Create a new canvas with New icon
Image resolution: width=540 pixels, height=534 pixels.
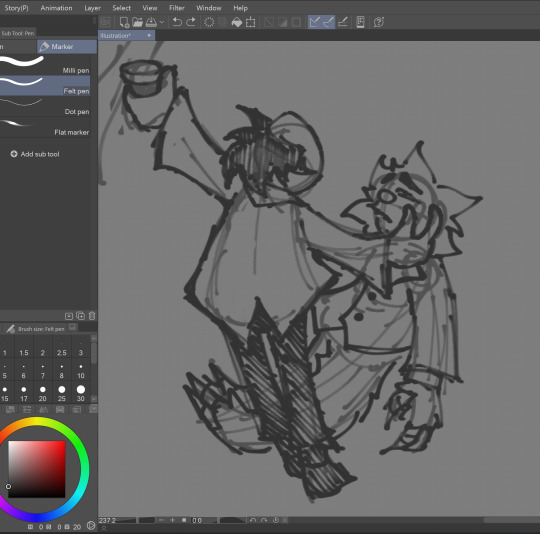click(124, 22)
